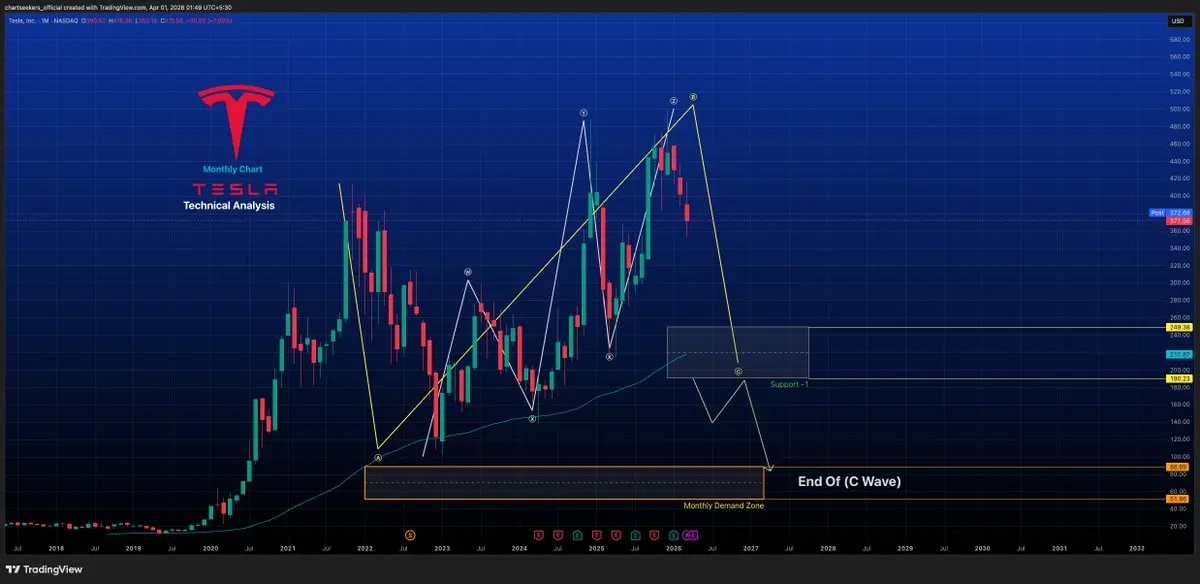Select the 'Monthly Demand Zone' label

pyautogui.click(x=722, y=506)
